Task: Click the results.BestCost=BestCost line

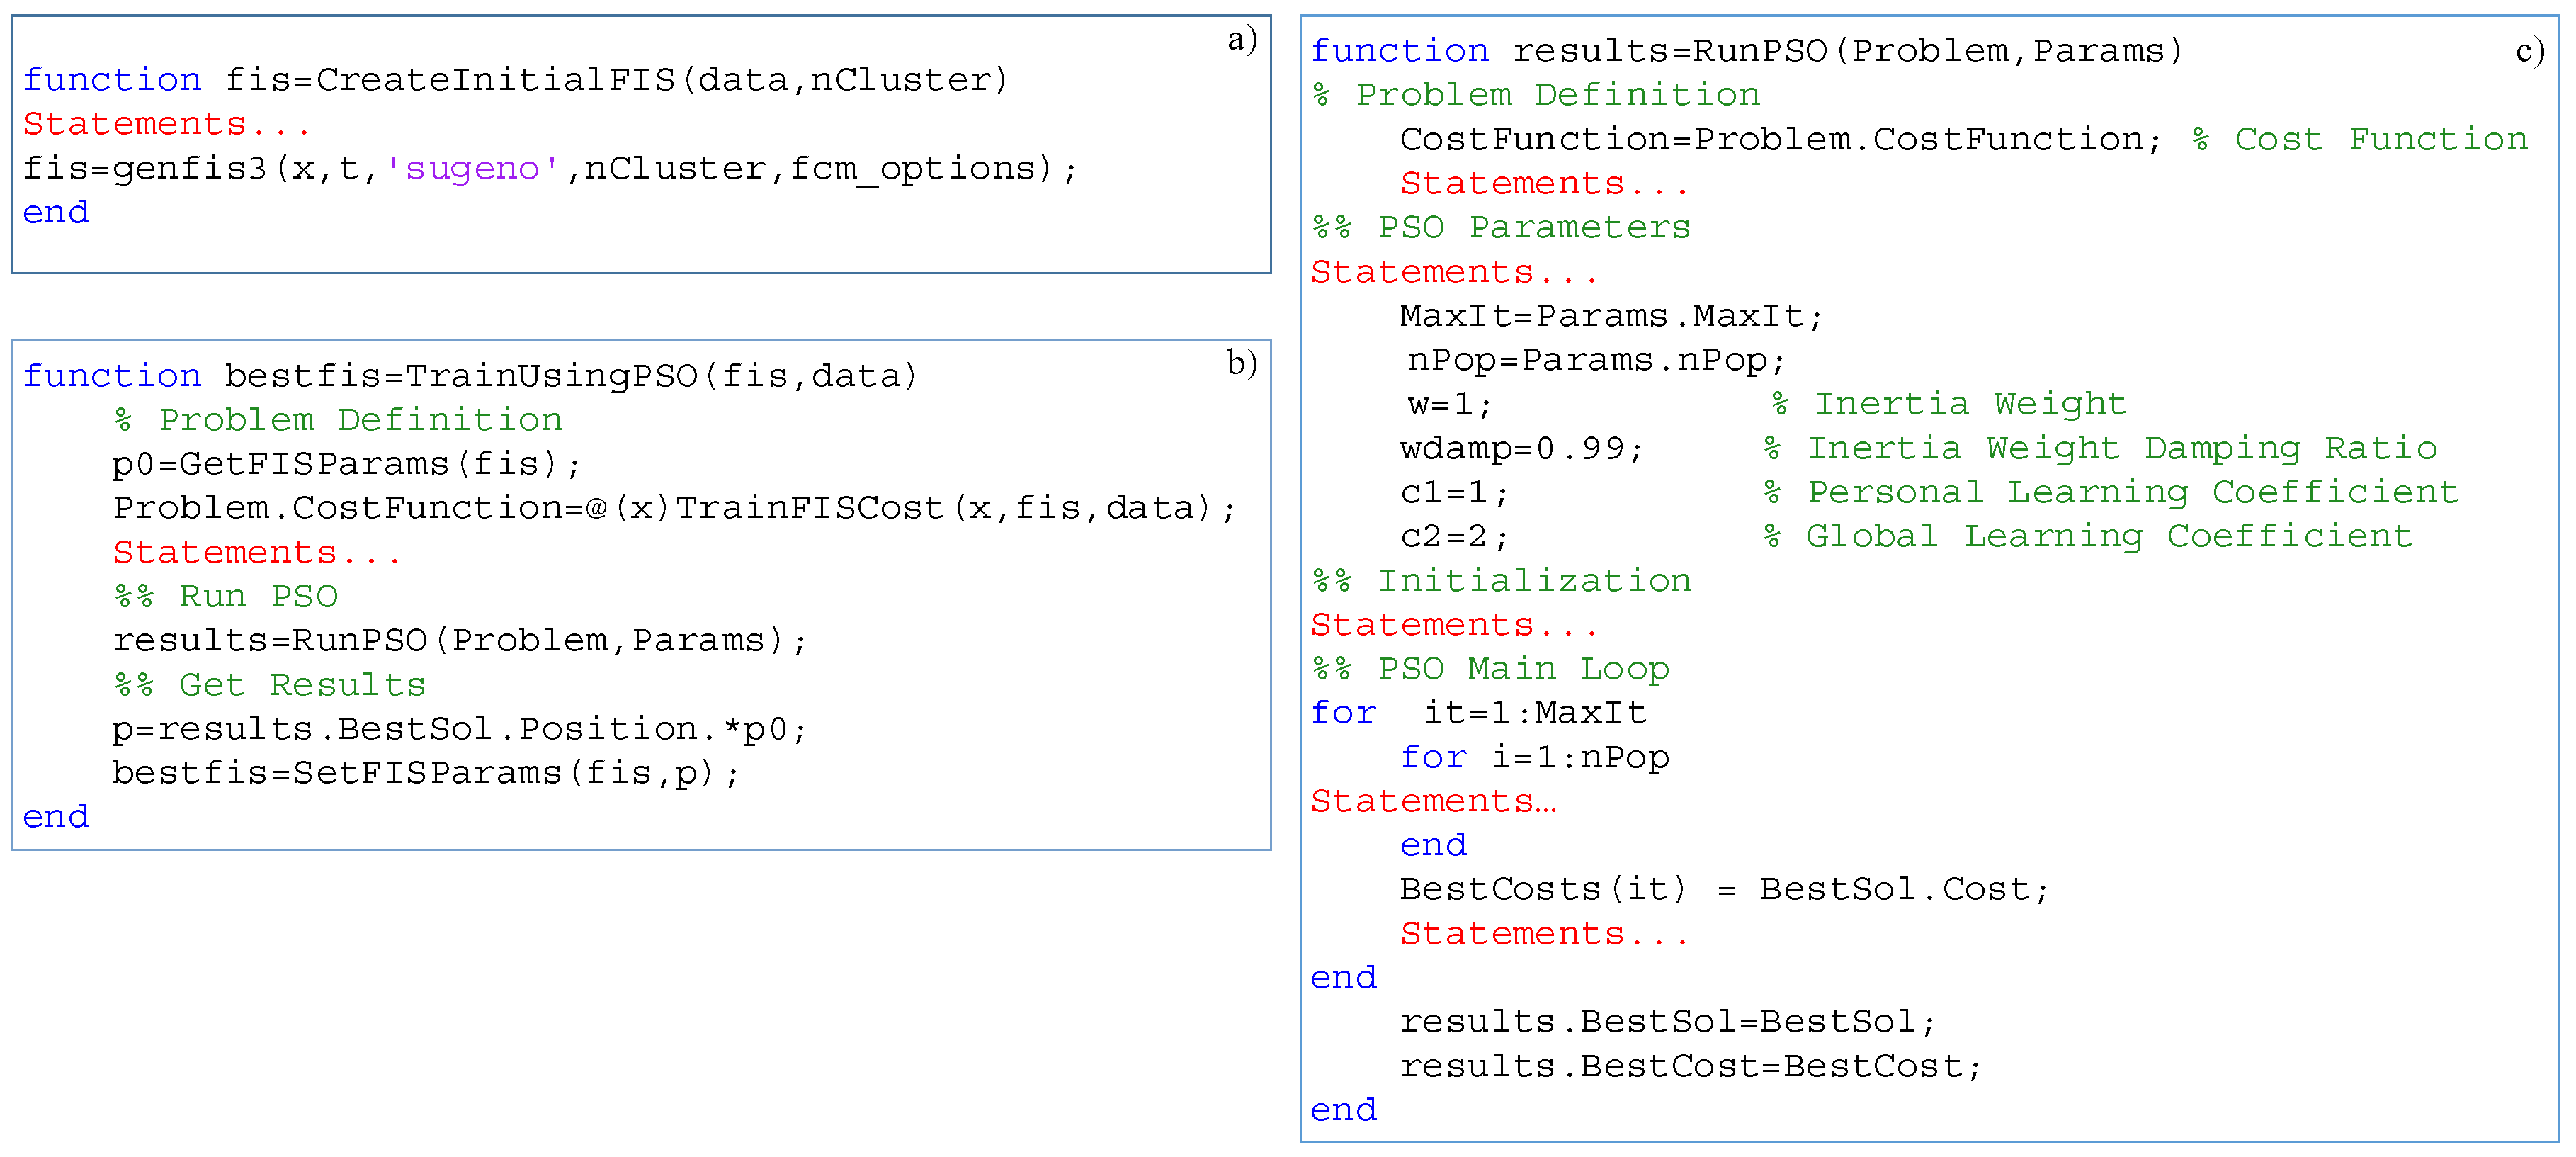Action: 1690,1066
